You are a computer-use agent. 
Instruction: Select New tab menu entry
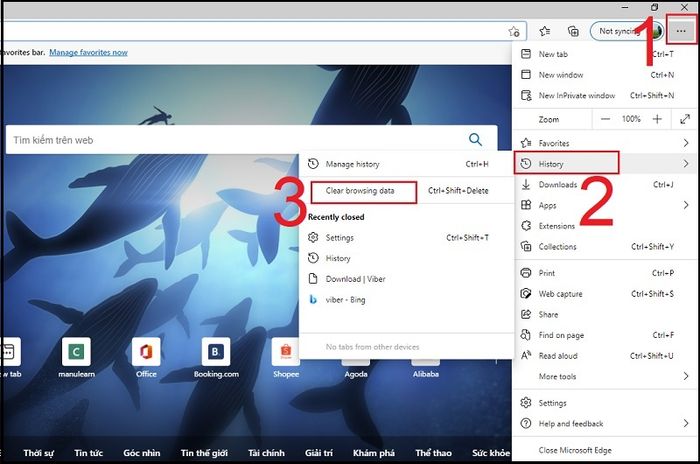(x=605, y=54)
